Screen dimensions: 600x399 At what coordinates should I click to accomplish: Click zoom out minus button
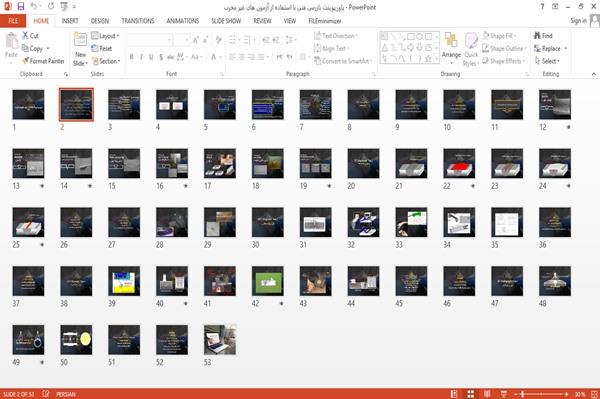tap(515, 394)
